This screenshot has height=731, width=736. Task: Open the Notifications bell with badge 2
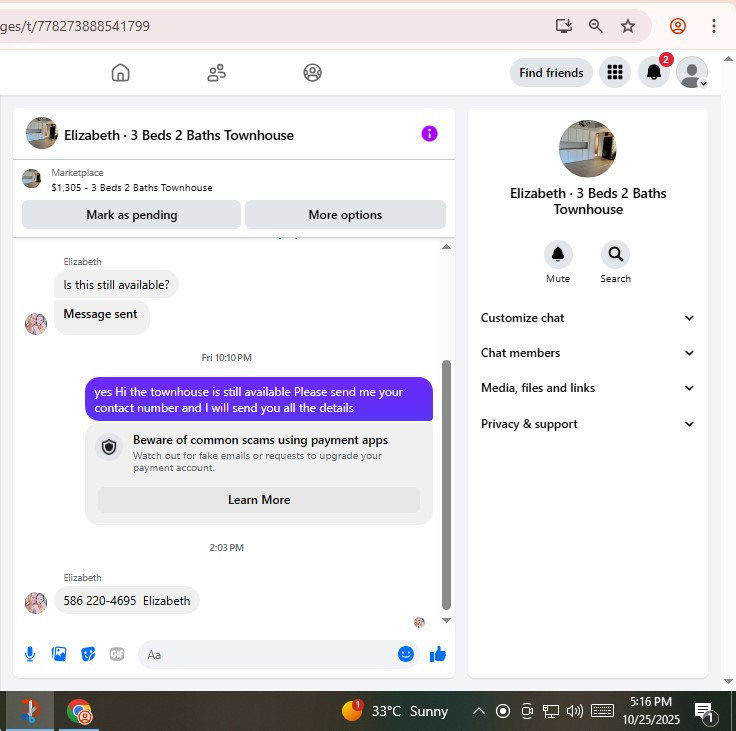(653, 72)
